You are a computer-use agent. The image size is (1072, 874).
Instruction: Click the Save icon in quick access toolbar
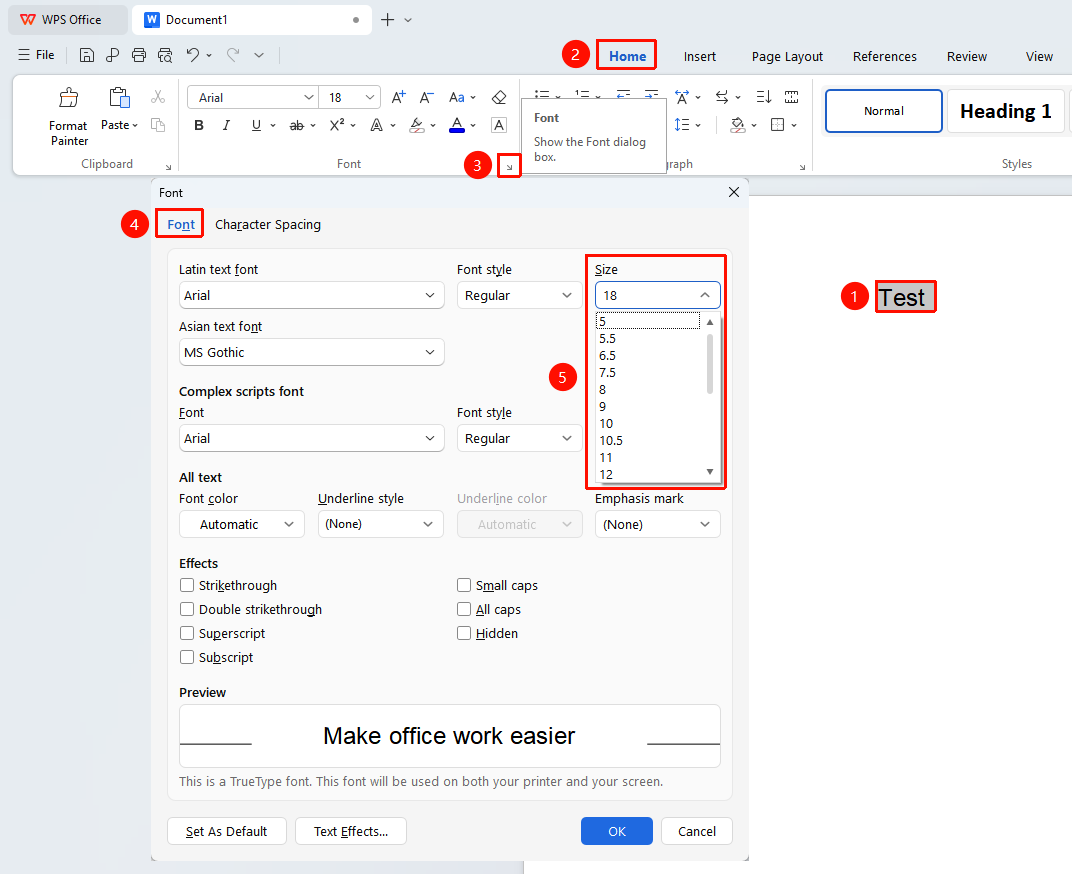(x=87, y=55)
